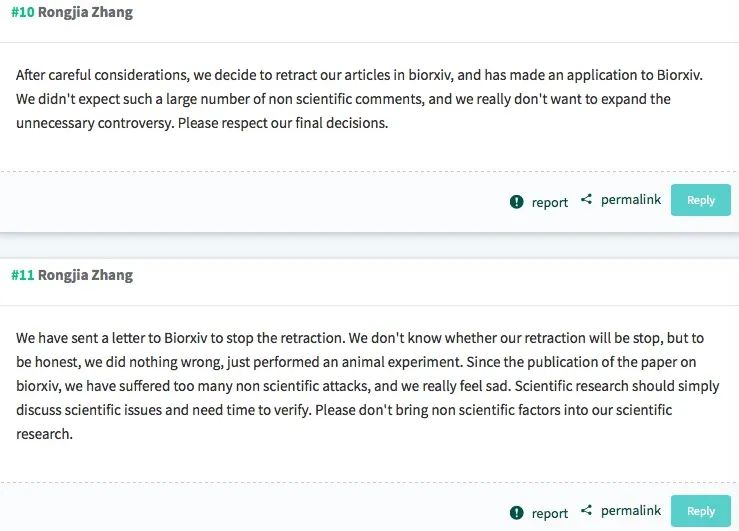
Task: Open the permalink text link for comment #10
Action: coord(630,200)
